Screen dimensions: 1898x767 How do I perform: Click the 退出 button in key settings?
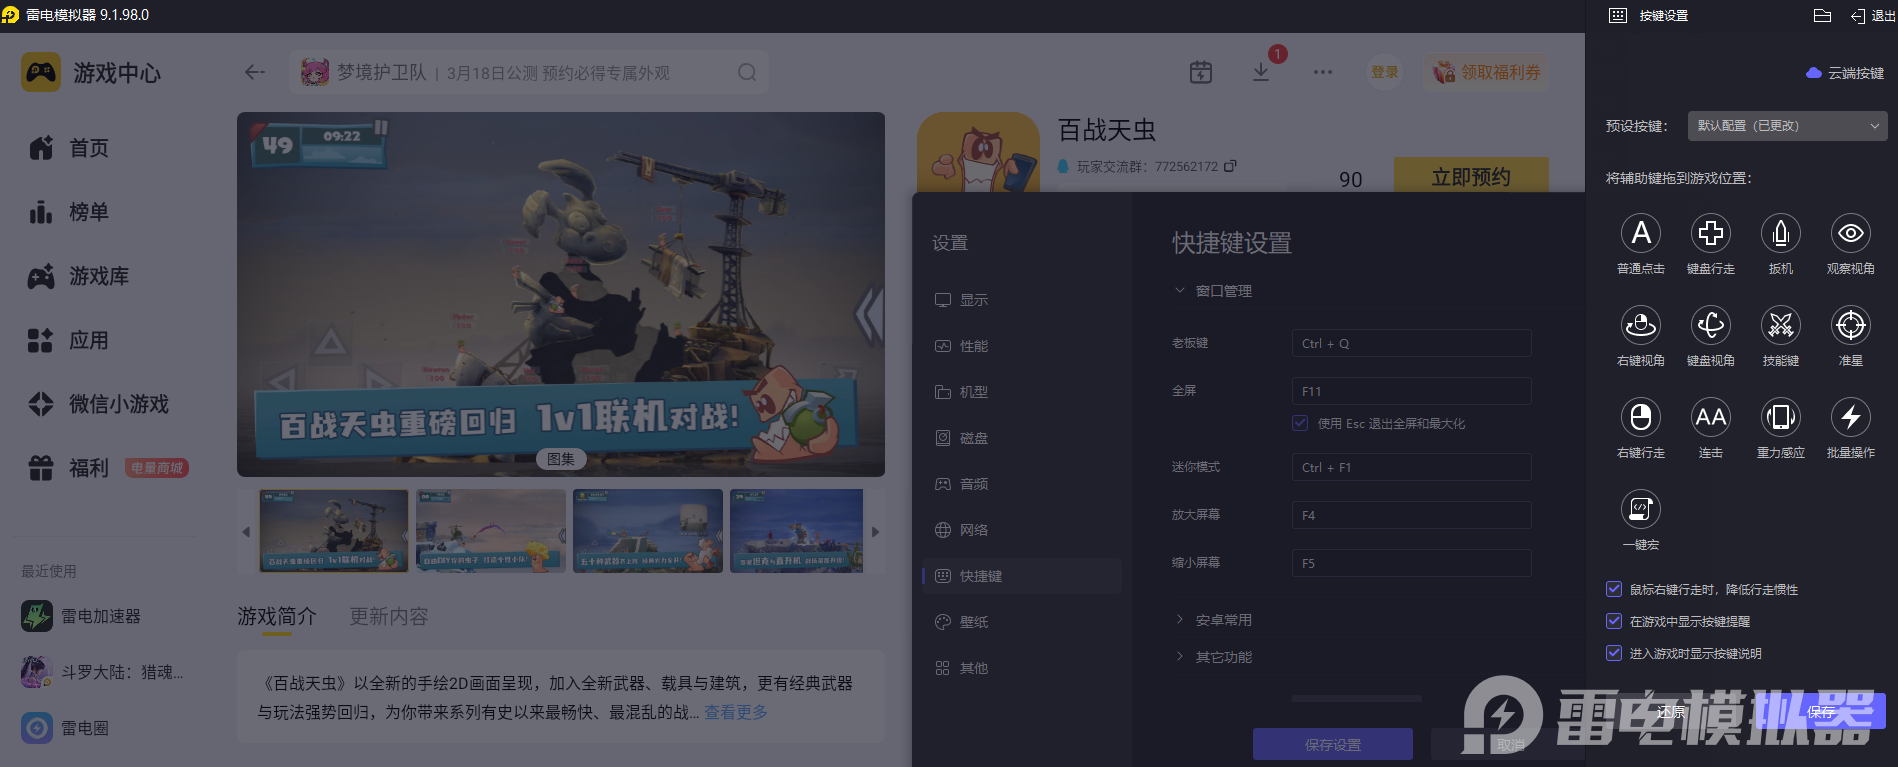click(x=1872, y=16)
